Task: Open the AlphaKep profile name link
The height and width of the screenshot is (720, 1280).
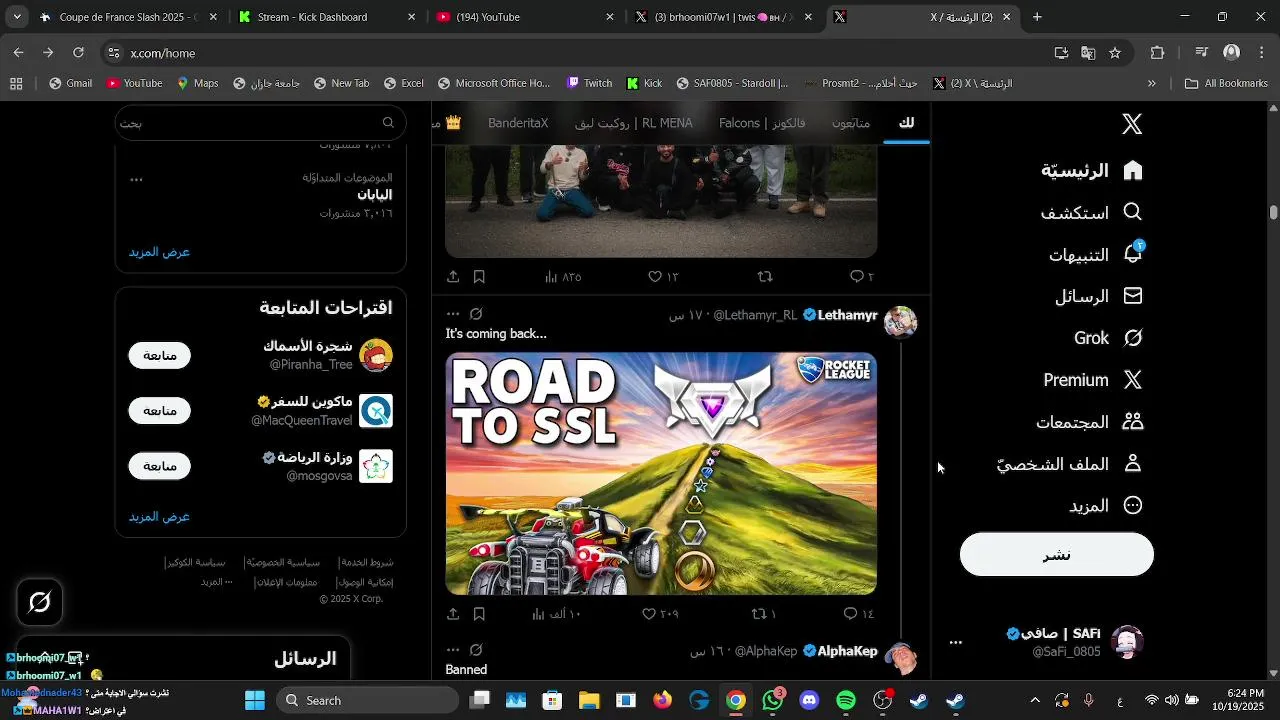Action: (847, 651)
